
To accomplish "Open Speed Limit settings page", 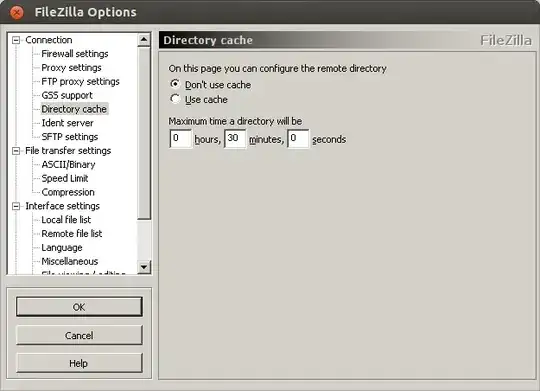I will click(x=65, y=178).
